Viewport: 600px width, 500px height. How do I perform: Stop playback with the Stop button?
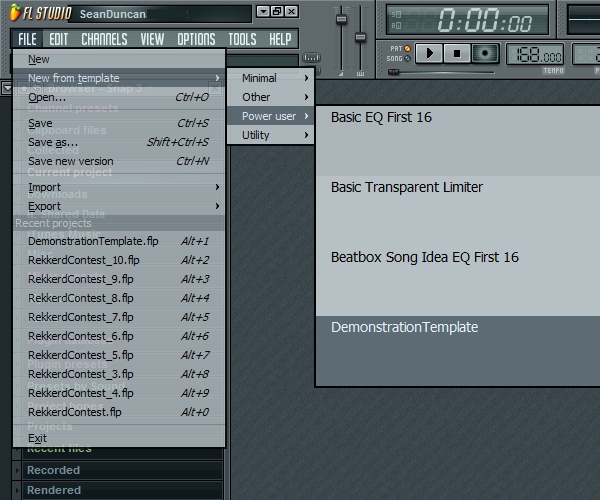tap(457, 53)
